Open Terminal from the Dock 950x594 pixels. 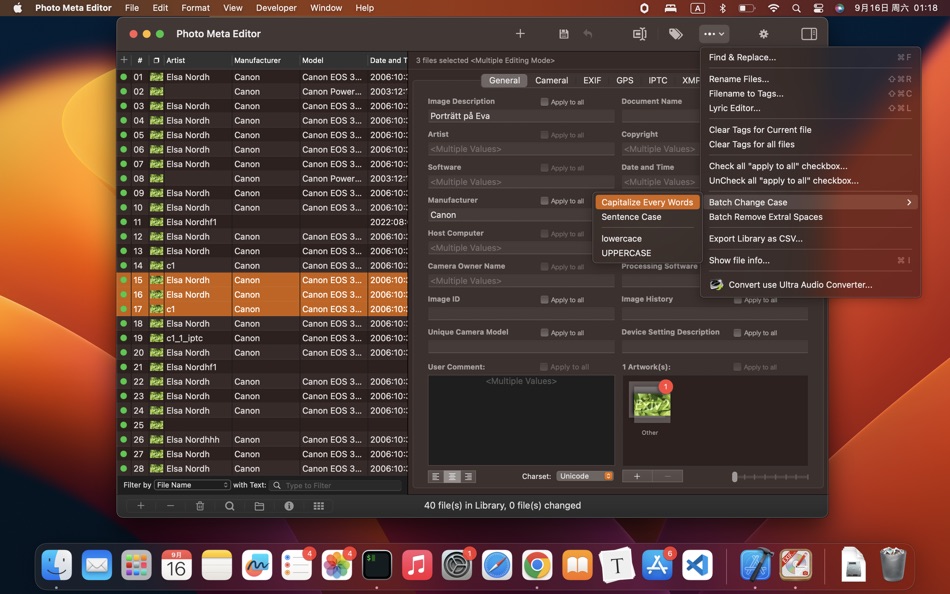pyautogui.click(x=377, y=566)
